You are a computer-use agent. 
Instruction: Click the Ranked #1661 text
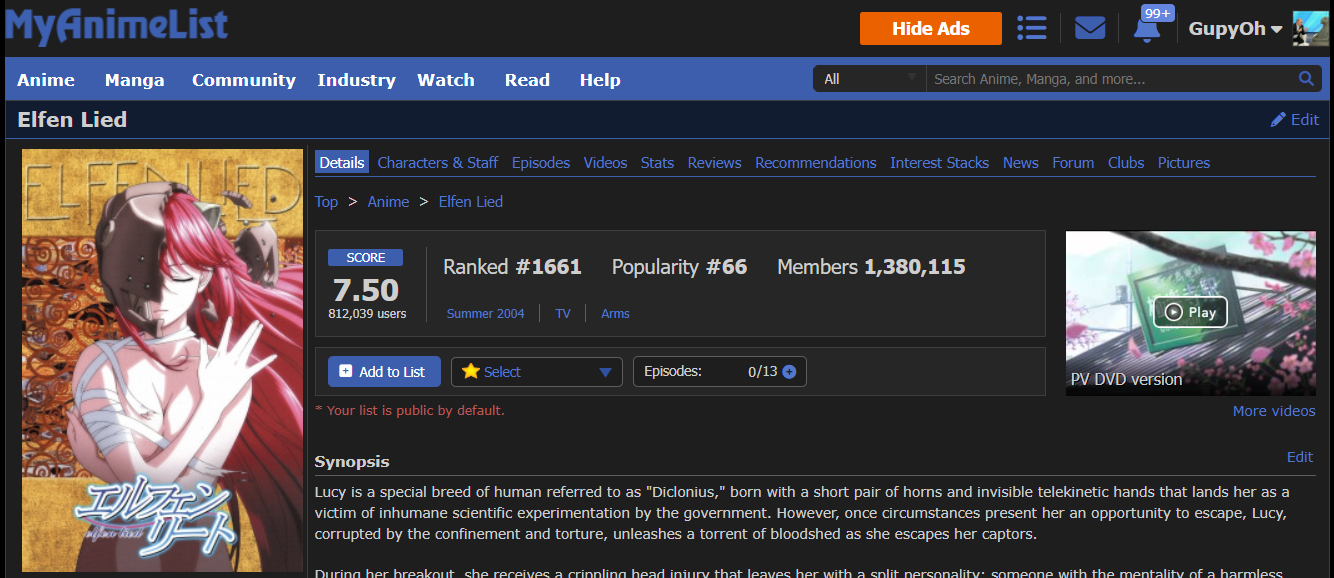coord(512,267)
